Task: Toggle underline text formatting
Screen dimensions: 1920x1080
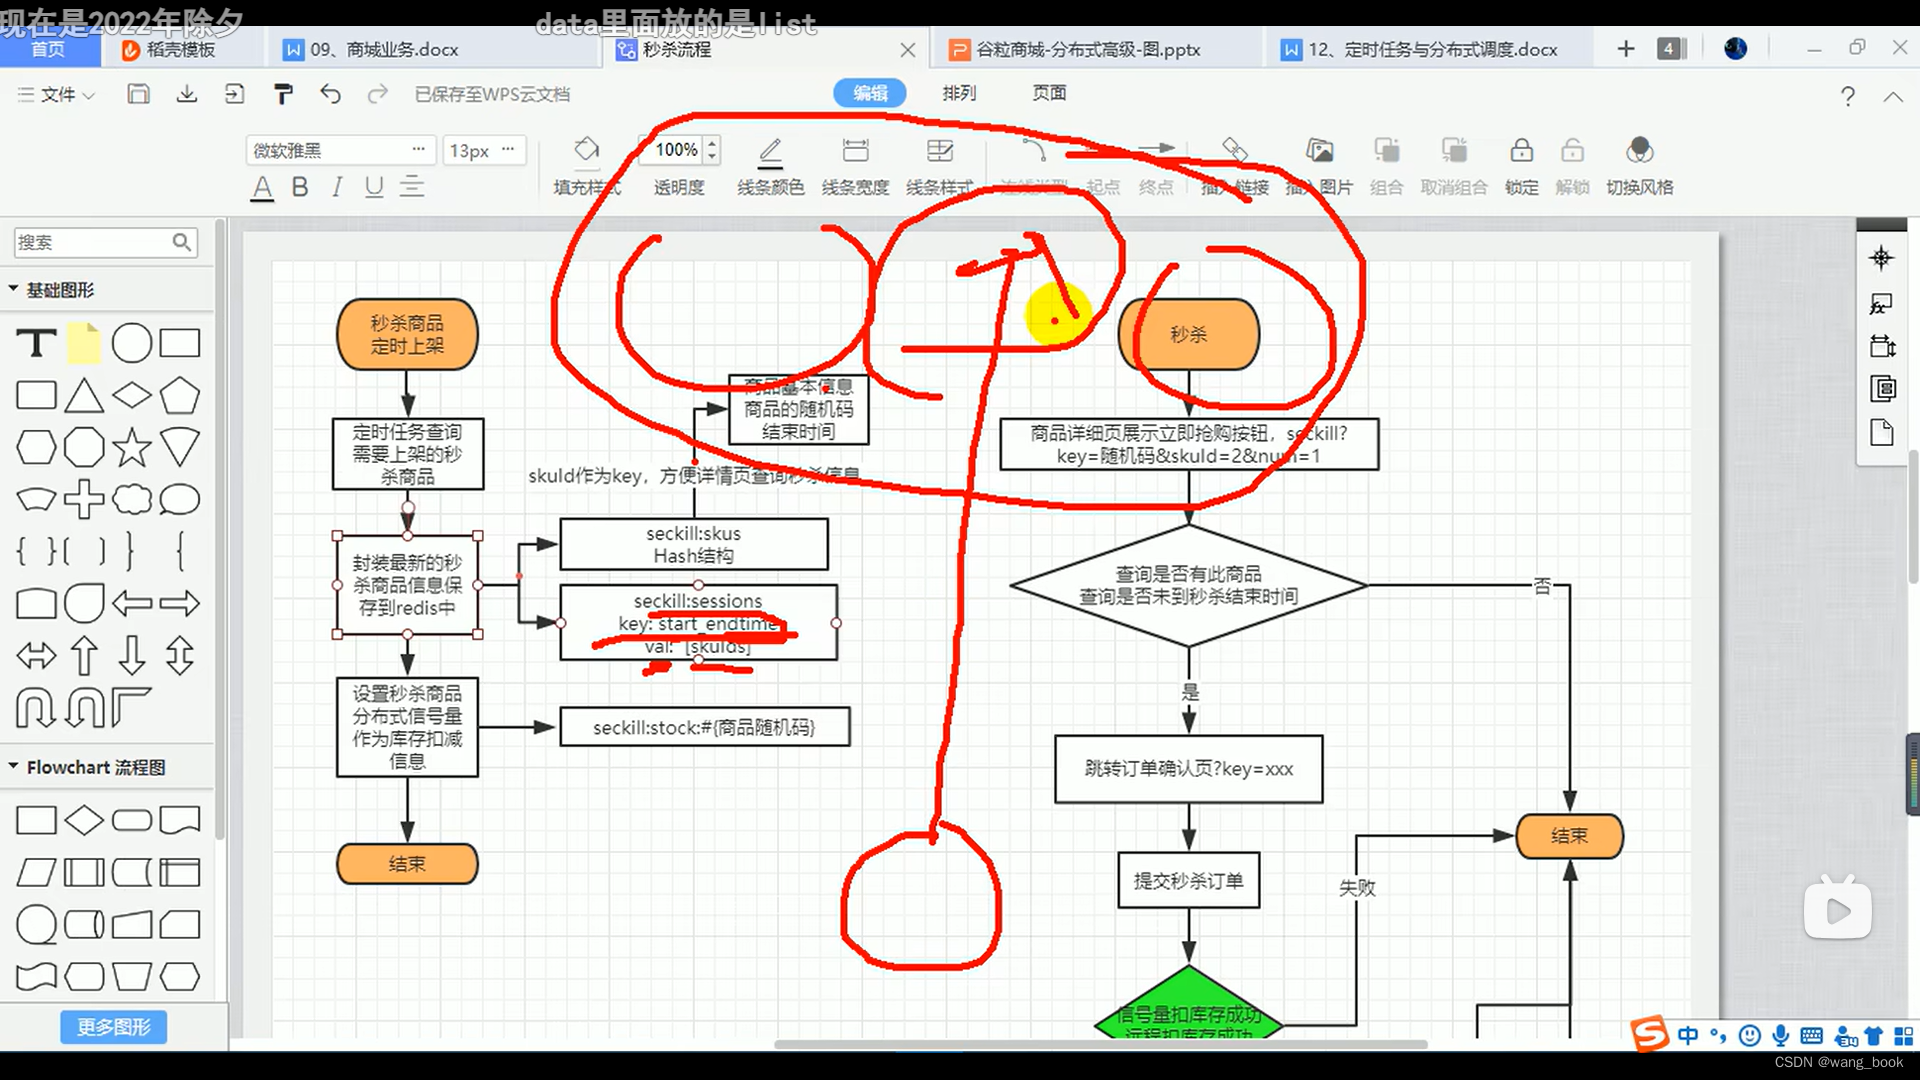Action: pos(374,187)
